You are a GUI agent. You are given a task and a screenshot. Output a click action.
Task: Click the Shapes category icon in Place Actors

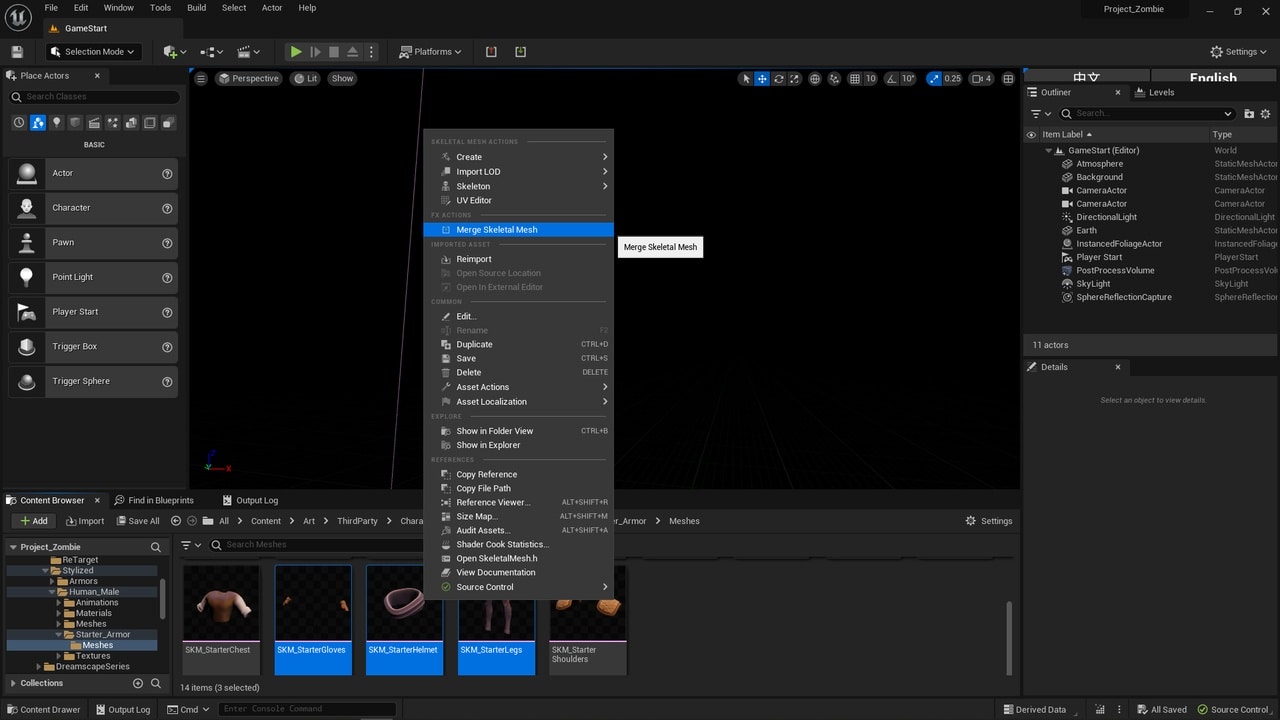pyautogui.click(x=75, y=123)
